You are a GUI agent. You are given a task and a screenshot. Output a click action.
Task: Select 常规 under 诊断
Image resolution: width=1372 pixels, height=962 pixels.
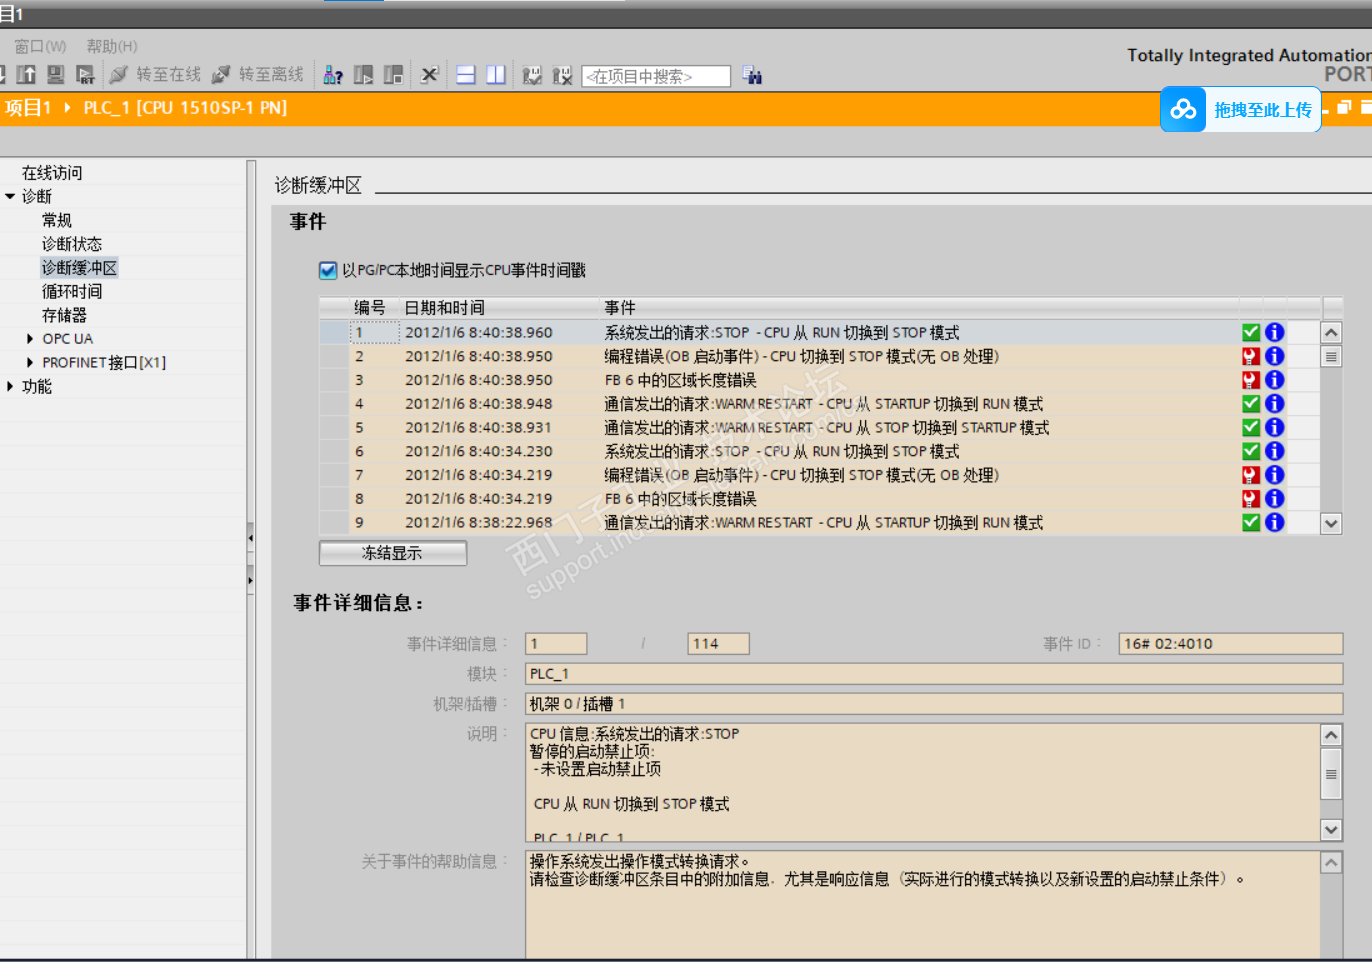pyautogui.click(x=57, y=220)
